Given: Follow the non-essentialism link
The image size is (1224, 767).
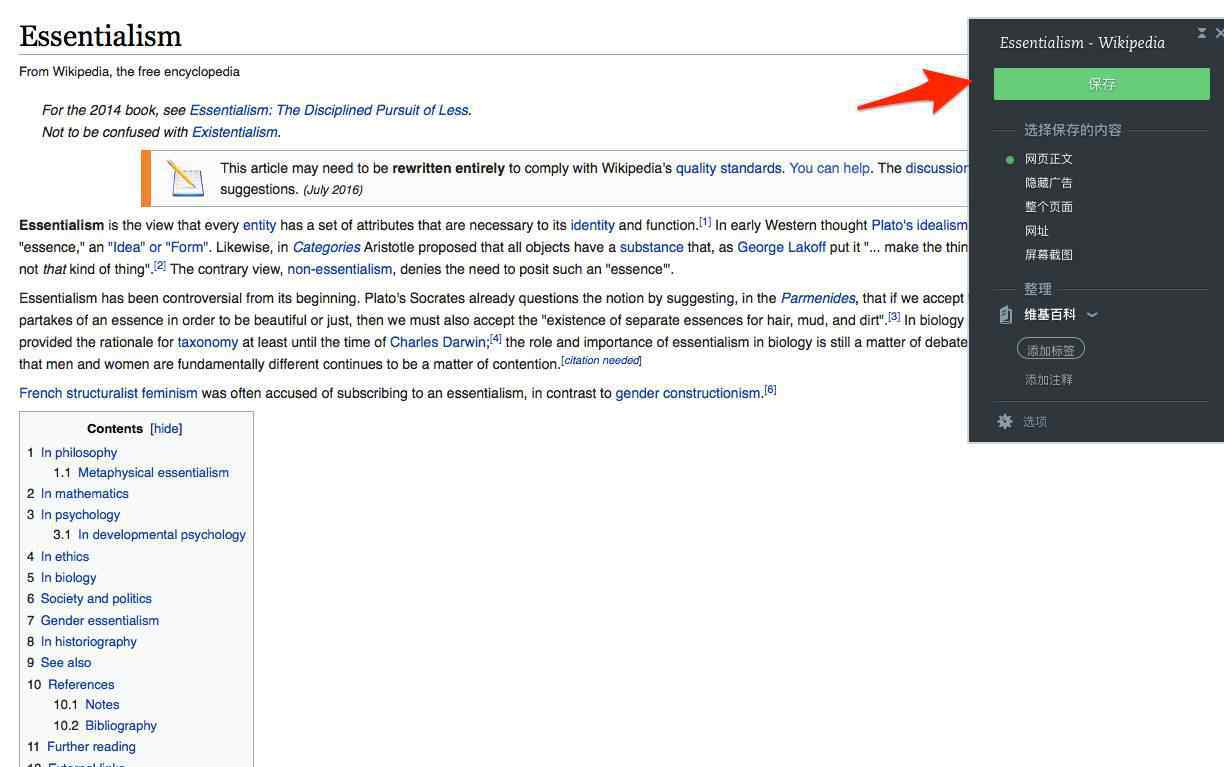Looking at the screenshot, I should coord(339,269).
